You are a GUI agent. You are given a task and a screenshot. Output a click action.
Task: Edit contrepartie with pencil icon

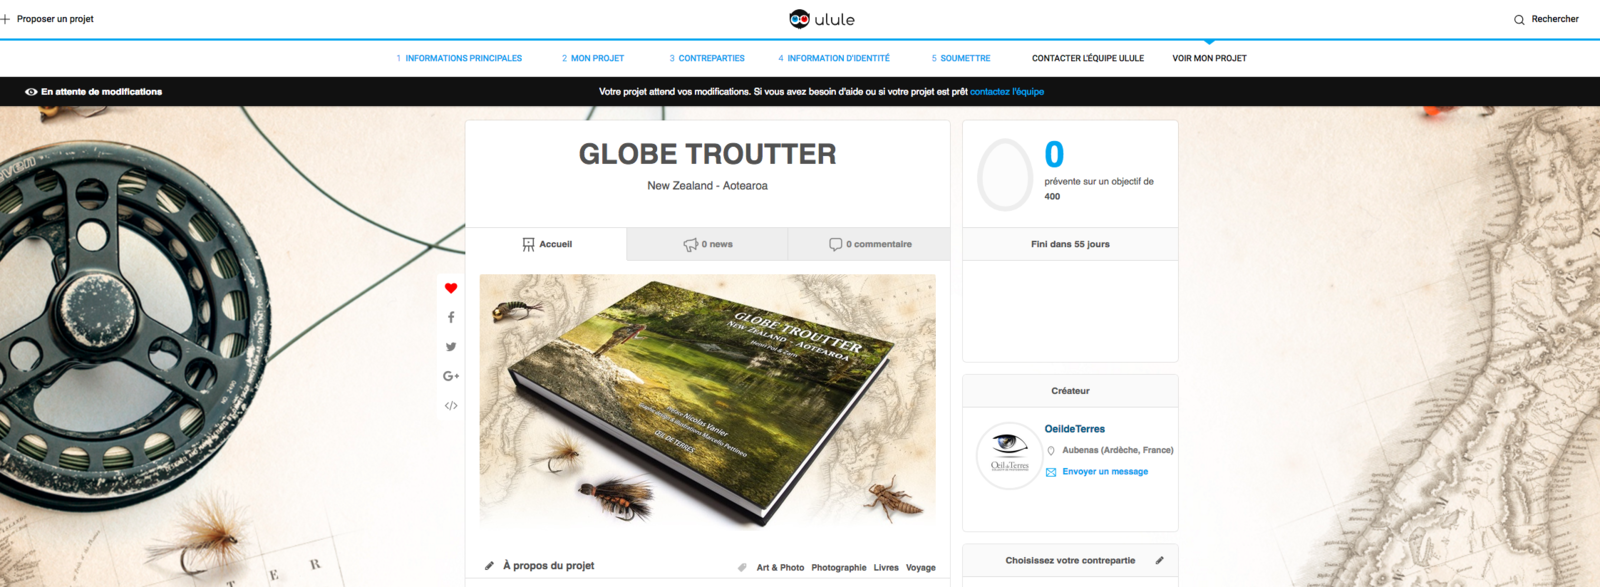[x=1160, y=560]
